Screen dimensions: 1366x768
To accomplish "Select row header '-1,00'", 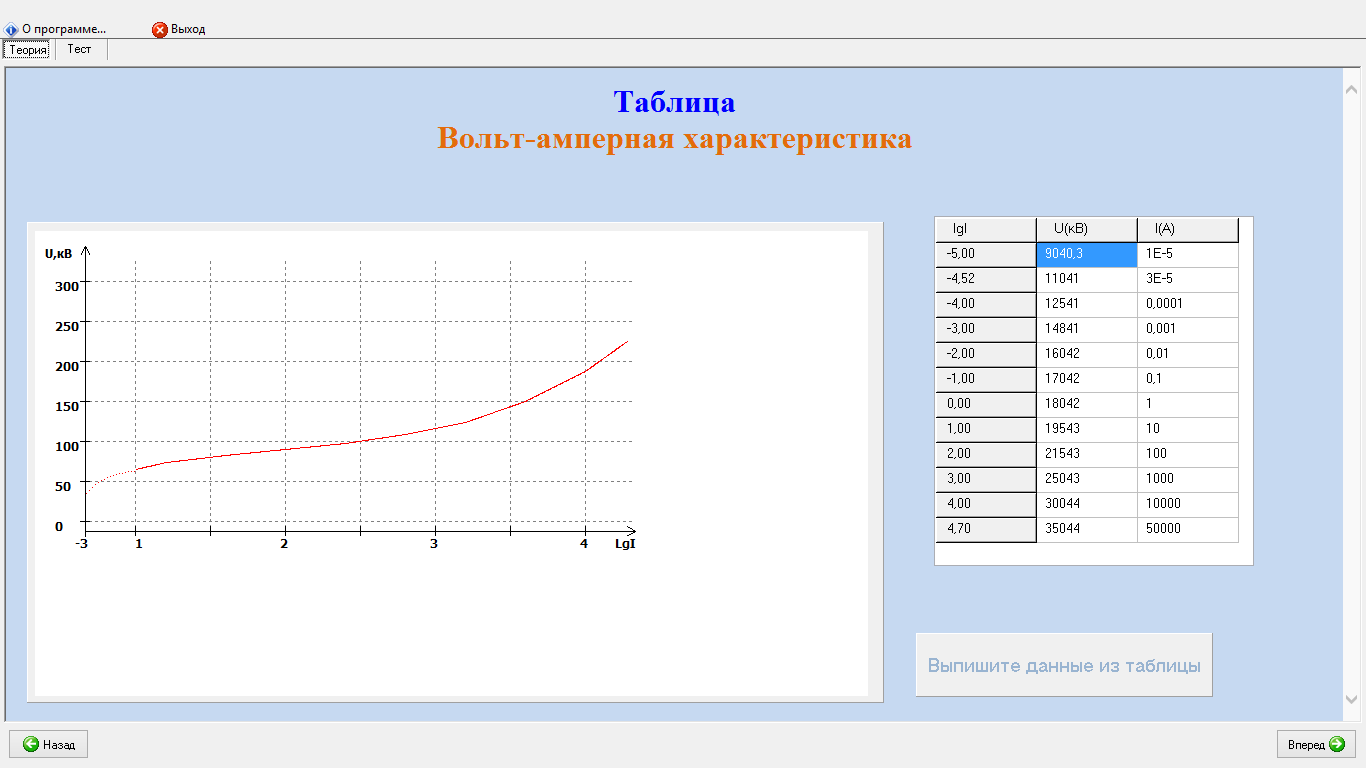I will [x=986, y=380].
